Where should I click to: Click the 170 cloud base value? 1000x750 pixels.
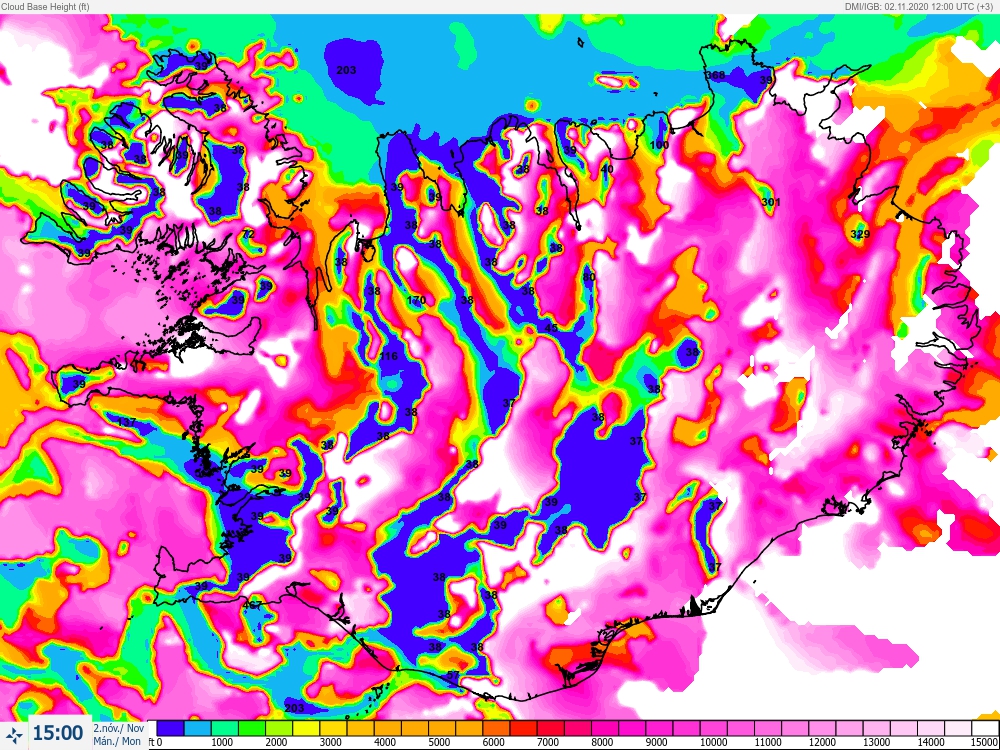(x=416, y=300)
